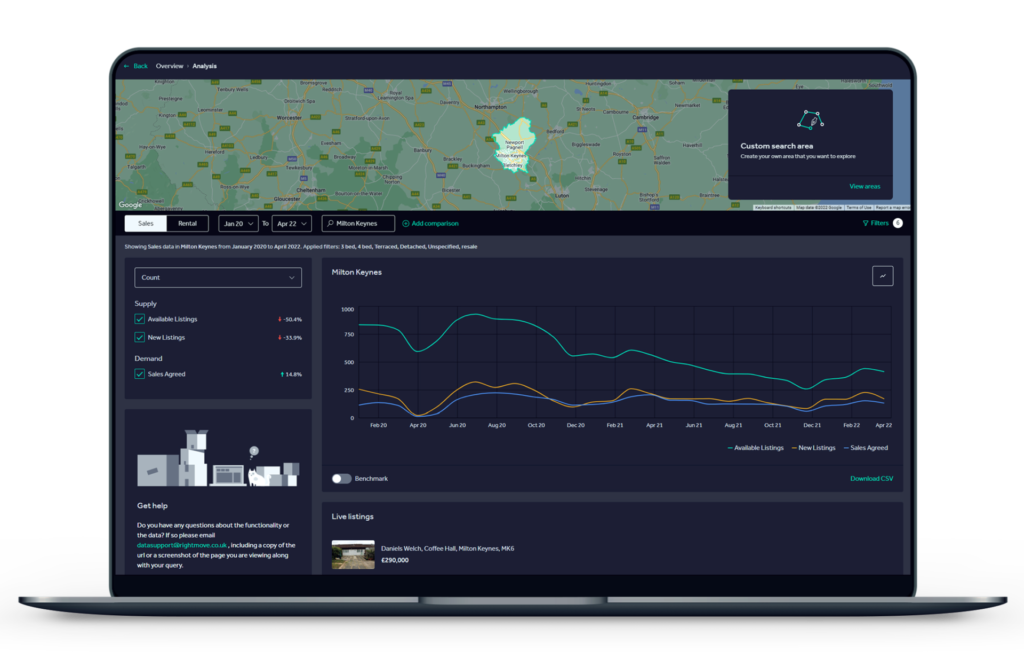Click the Northampton label on the map

490,106
